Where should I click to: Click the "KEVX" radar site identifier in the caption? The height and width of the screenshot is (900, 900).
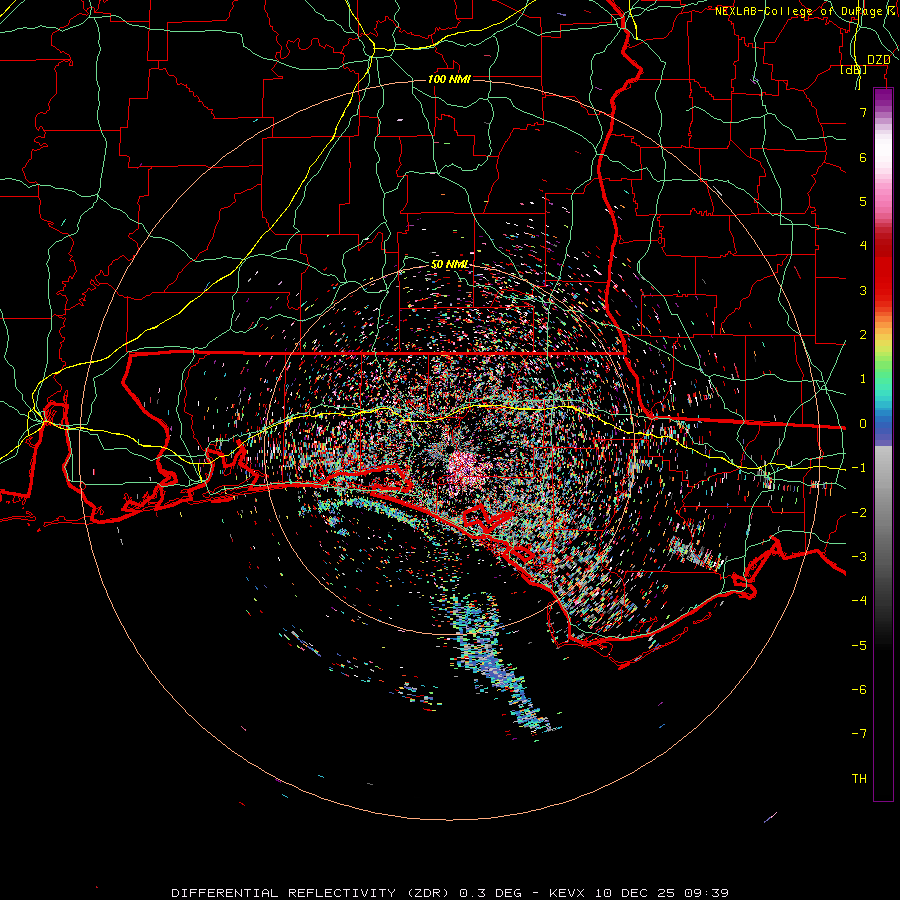[x=569, y=893]
